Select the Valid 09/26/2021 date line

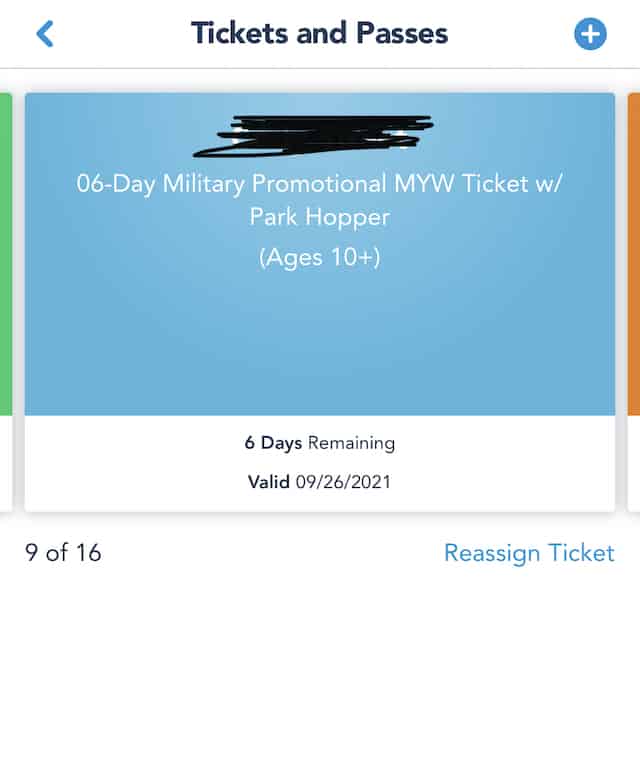(320, 482)
